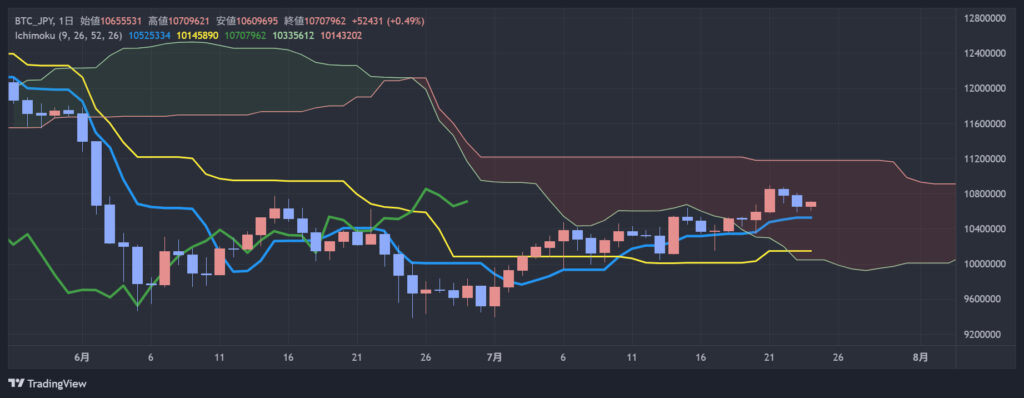
Task: Click the 7月 date axis label
Action: (495, 357)
